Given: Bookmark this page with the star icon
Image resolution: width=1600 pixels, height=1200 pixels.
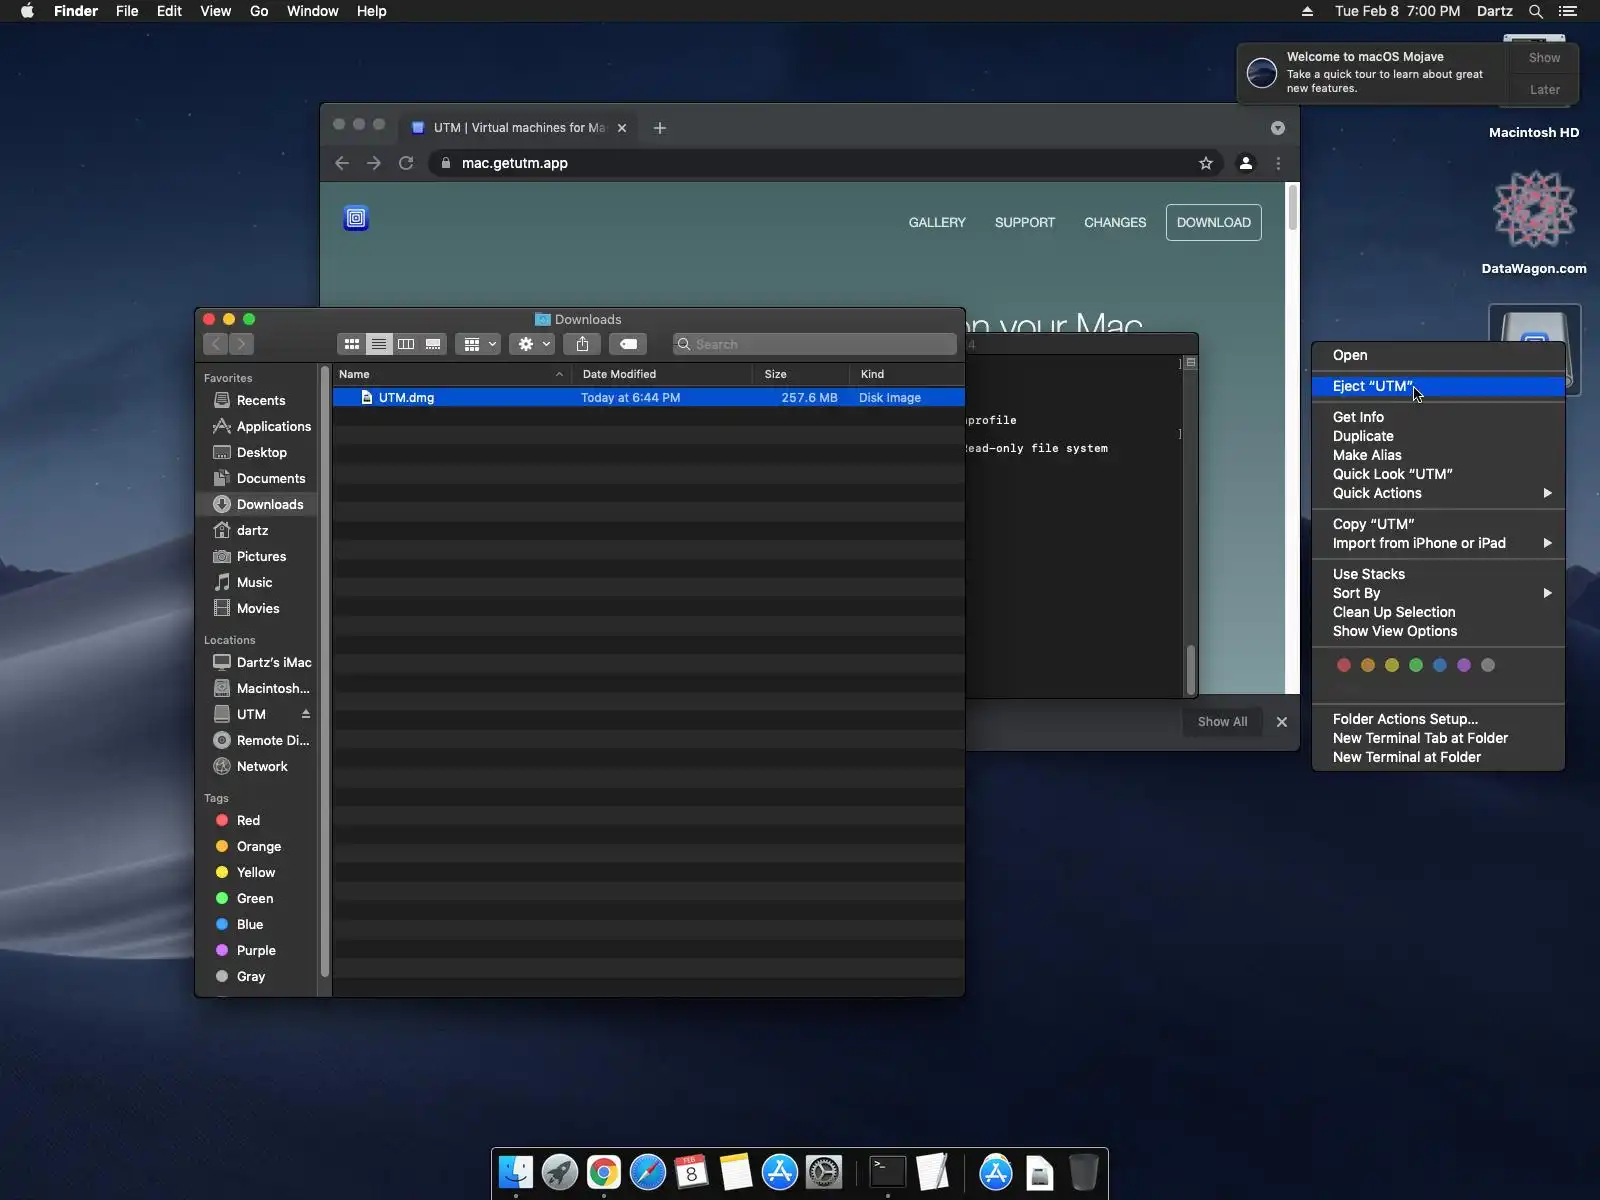Looking at the screenshot, I should [1206, 163].
